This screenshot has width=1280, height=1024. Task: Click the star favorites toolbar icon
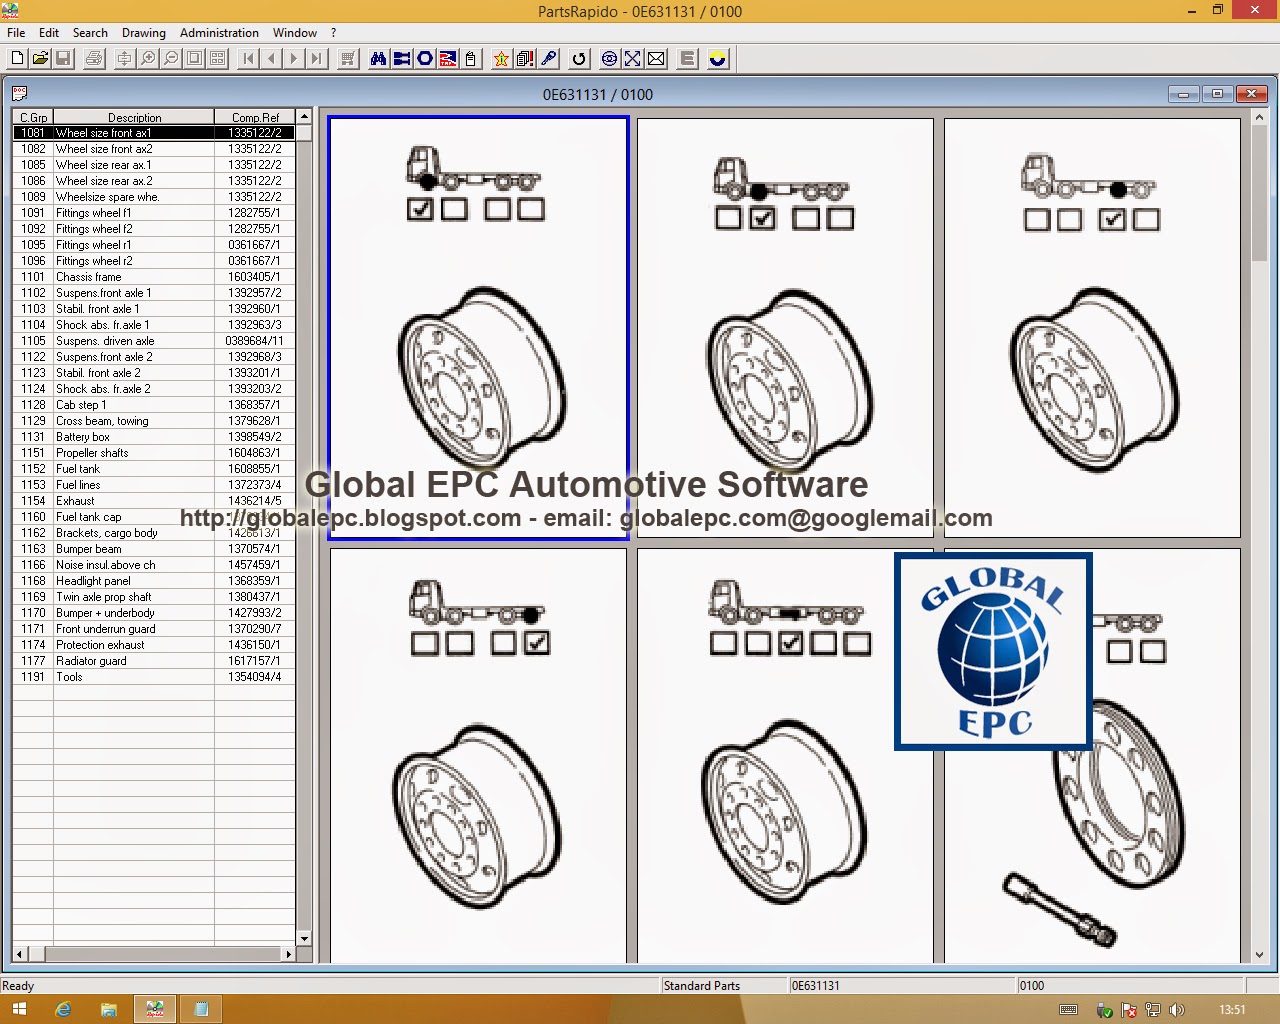point(501,59)
